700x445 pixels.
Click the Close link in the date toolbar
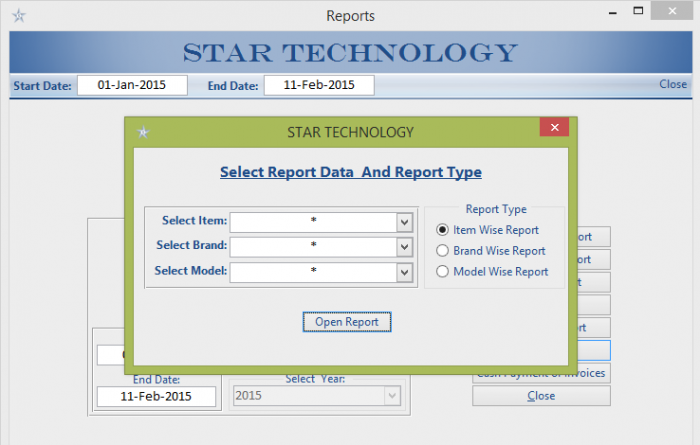point(673,85)
